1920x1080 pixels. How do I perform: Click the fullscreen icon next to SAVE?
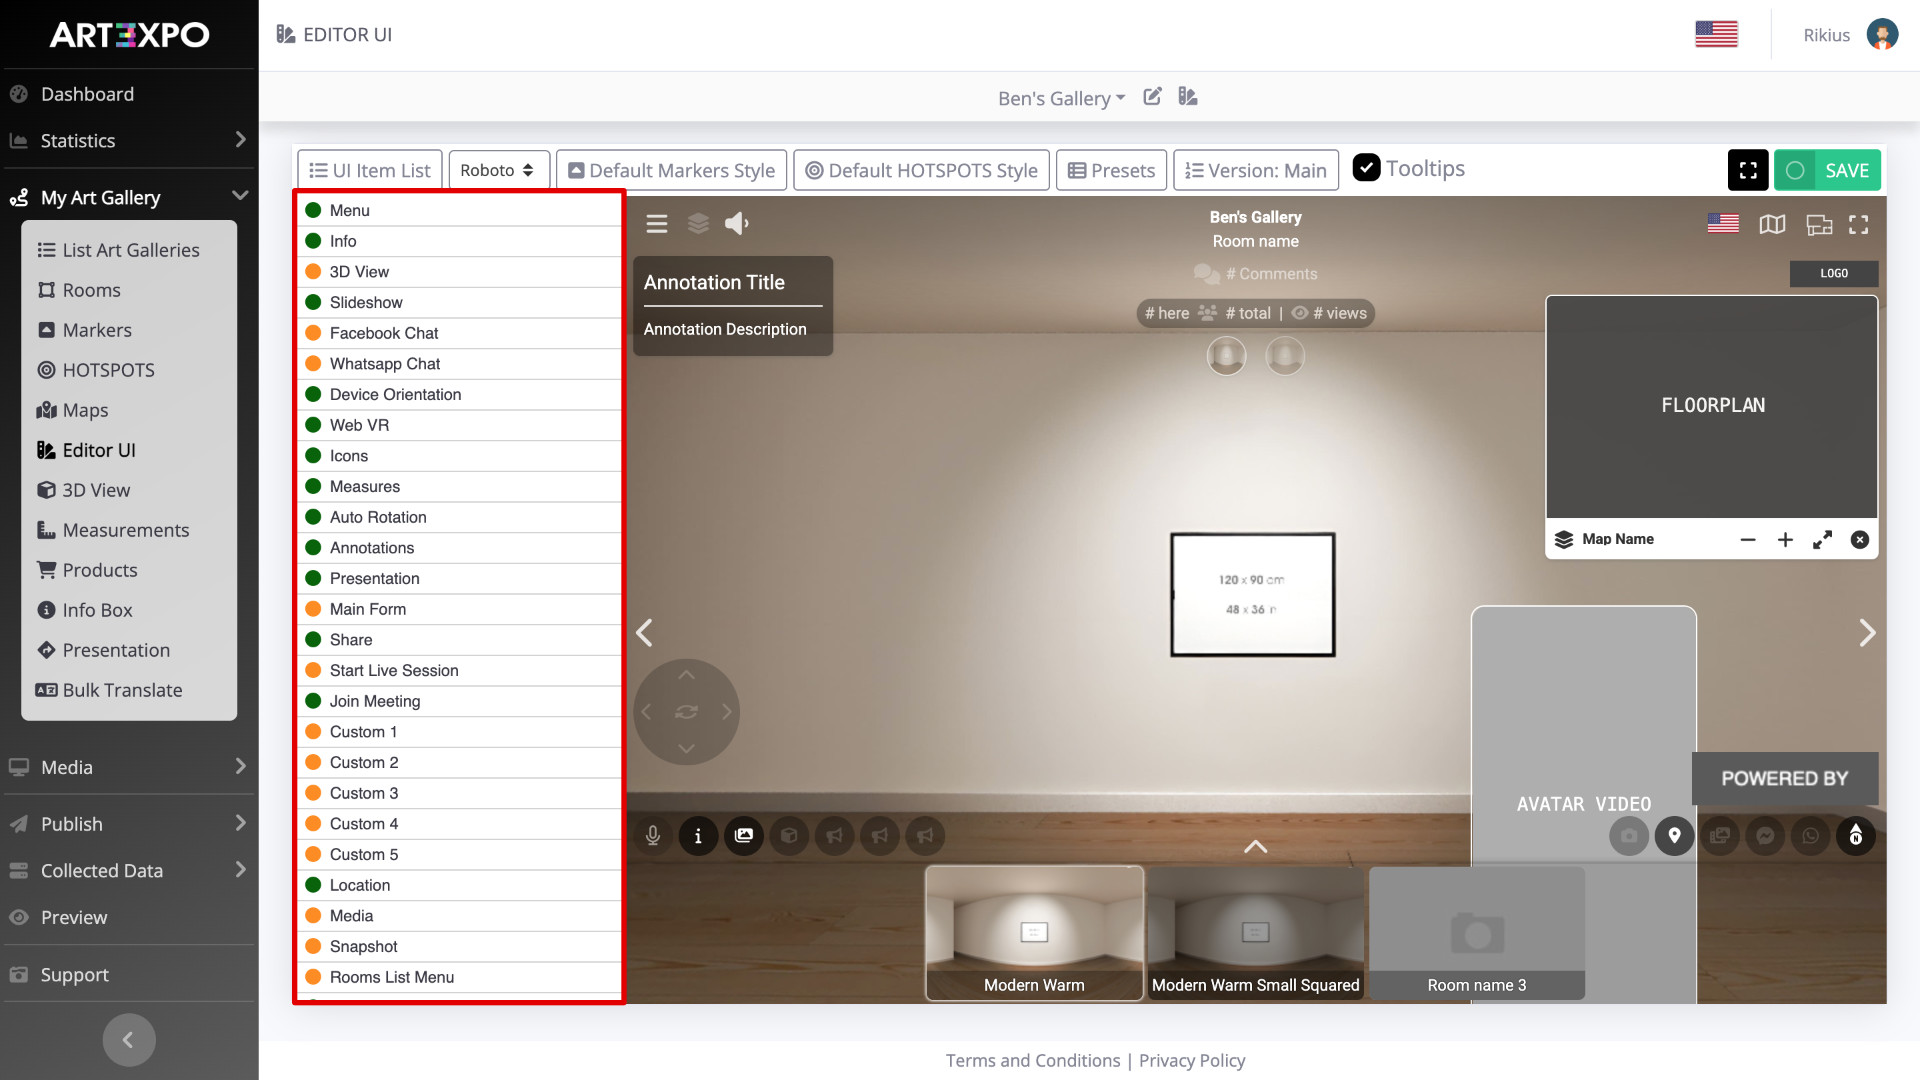click(x=1747, y=170)
